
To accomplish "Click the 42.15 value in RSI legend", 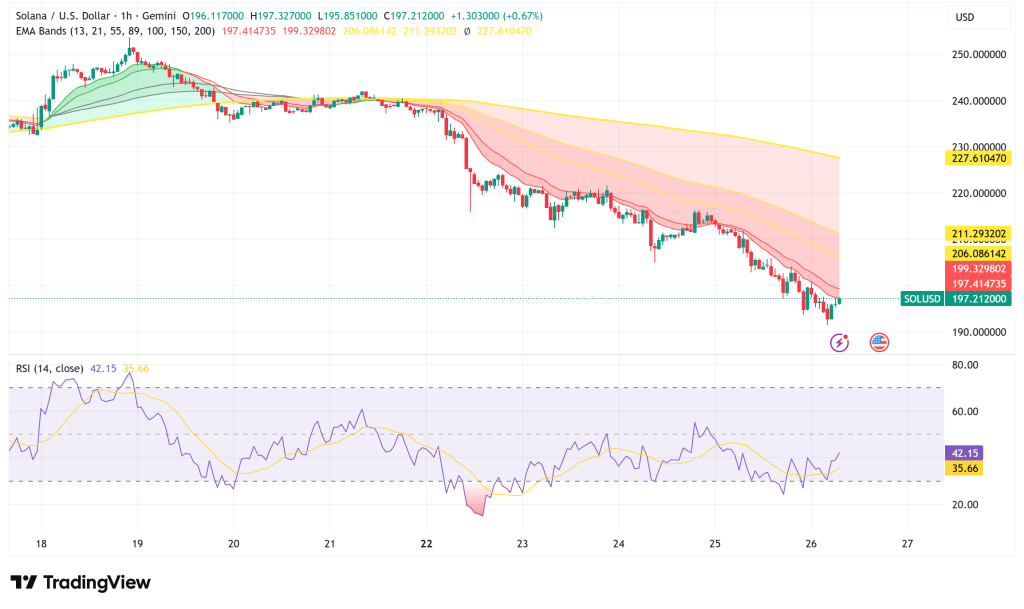I will (103, 369).
